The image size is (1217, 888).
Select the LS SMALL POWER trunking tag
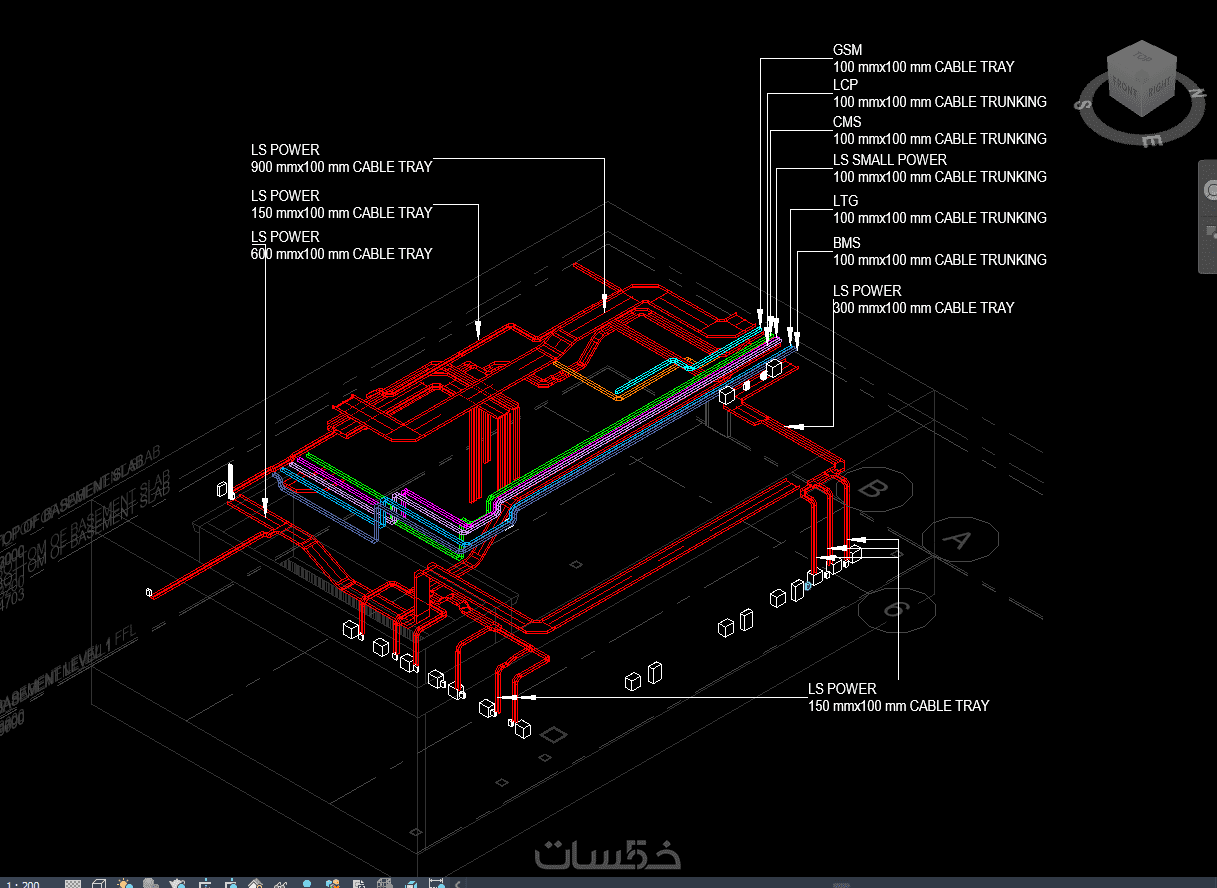pyautogui.click(x=940, y=168)
